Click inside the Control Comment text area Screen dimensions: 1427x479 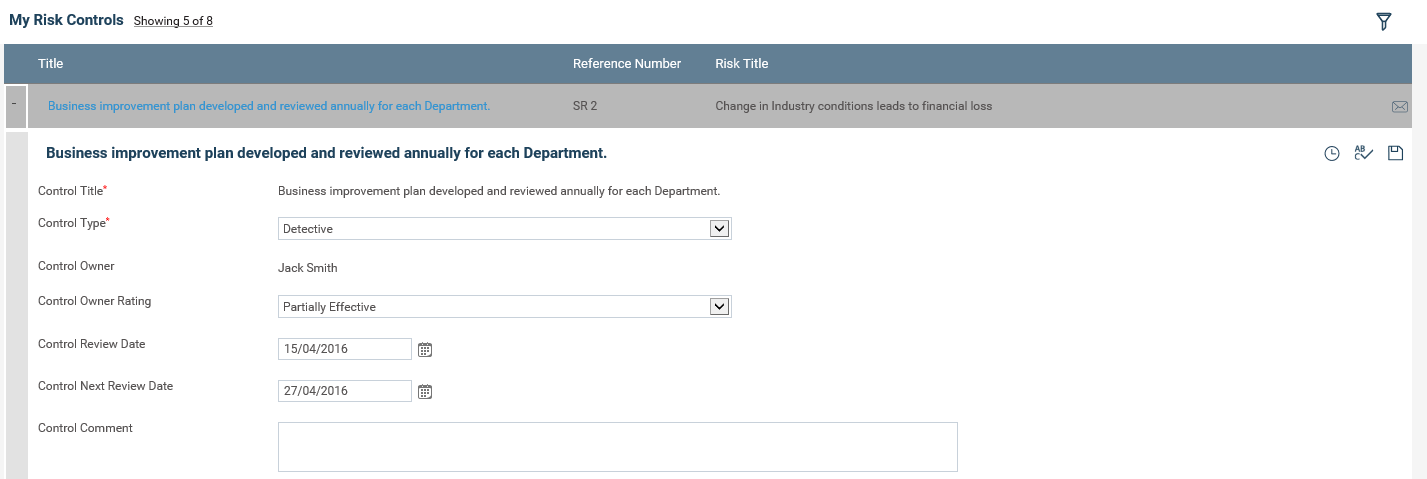(618, 447)
